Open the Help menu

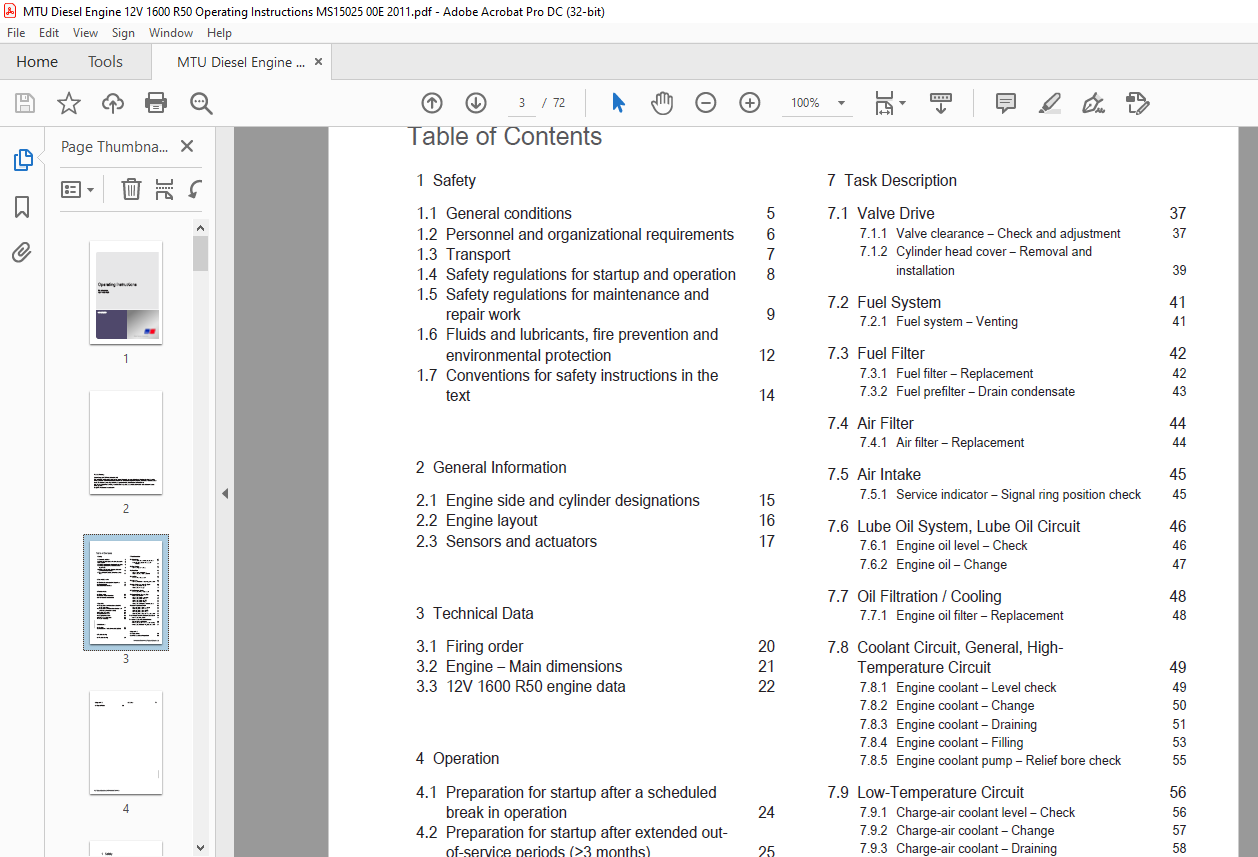pos(219,33)
